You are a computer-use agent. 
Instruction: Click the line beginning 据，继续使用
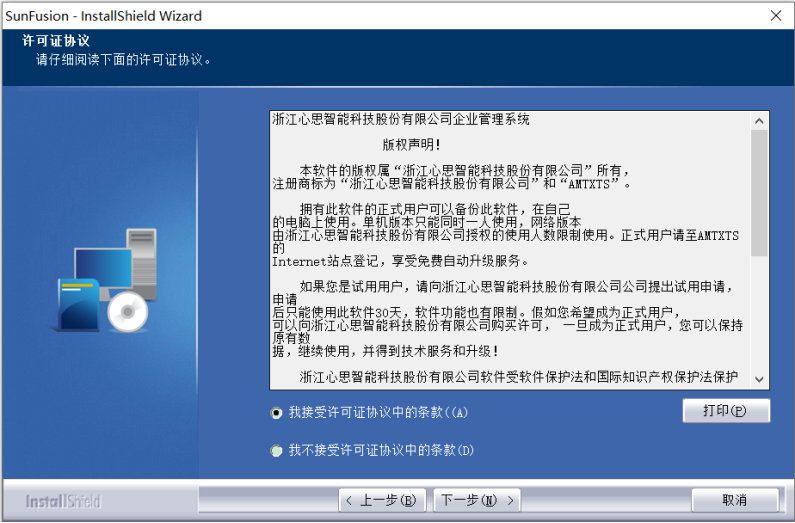pos(385,351)
